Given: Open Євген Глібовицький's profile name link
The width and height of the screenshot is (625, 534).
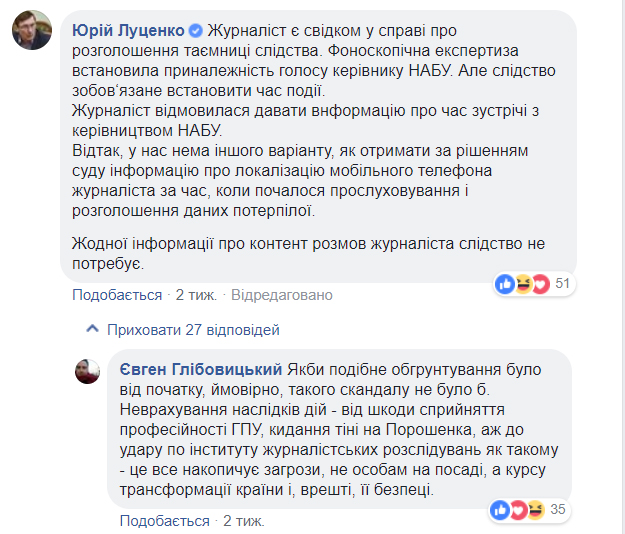Looking at the screenshot, I should point(199,364).
